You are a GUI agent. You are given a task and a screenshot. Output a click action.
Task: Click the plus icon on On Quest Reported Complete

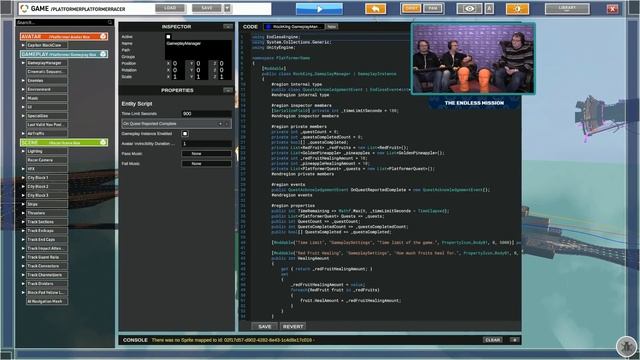(220, 124)
